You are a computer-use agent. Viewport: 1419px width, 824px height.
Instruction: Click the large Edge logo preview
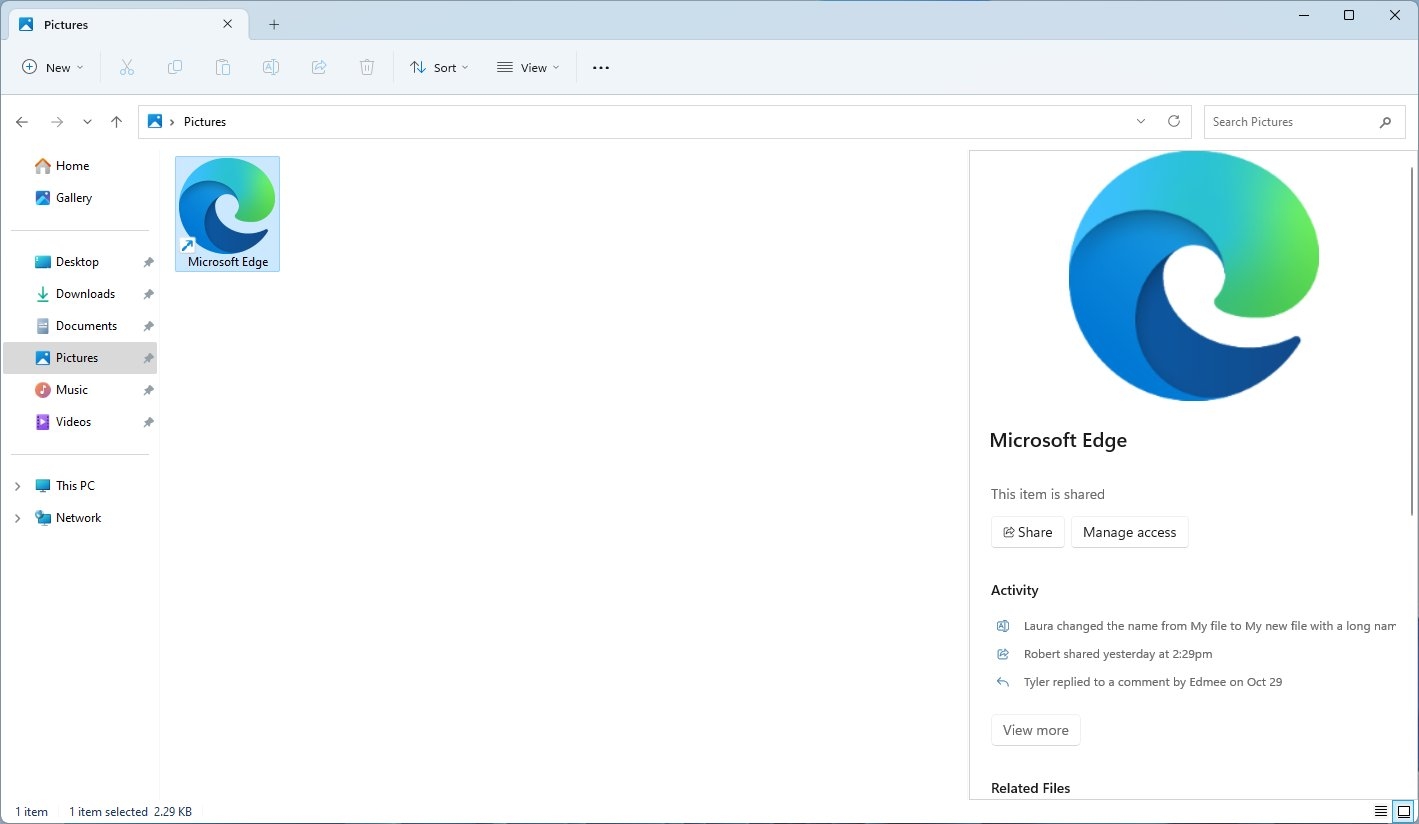(1194, 276)
